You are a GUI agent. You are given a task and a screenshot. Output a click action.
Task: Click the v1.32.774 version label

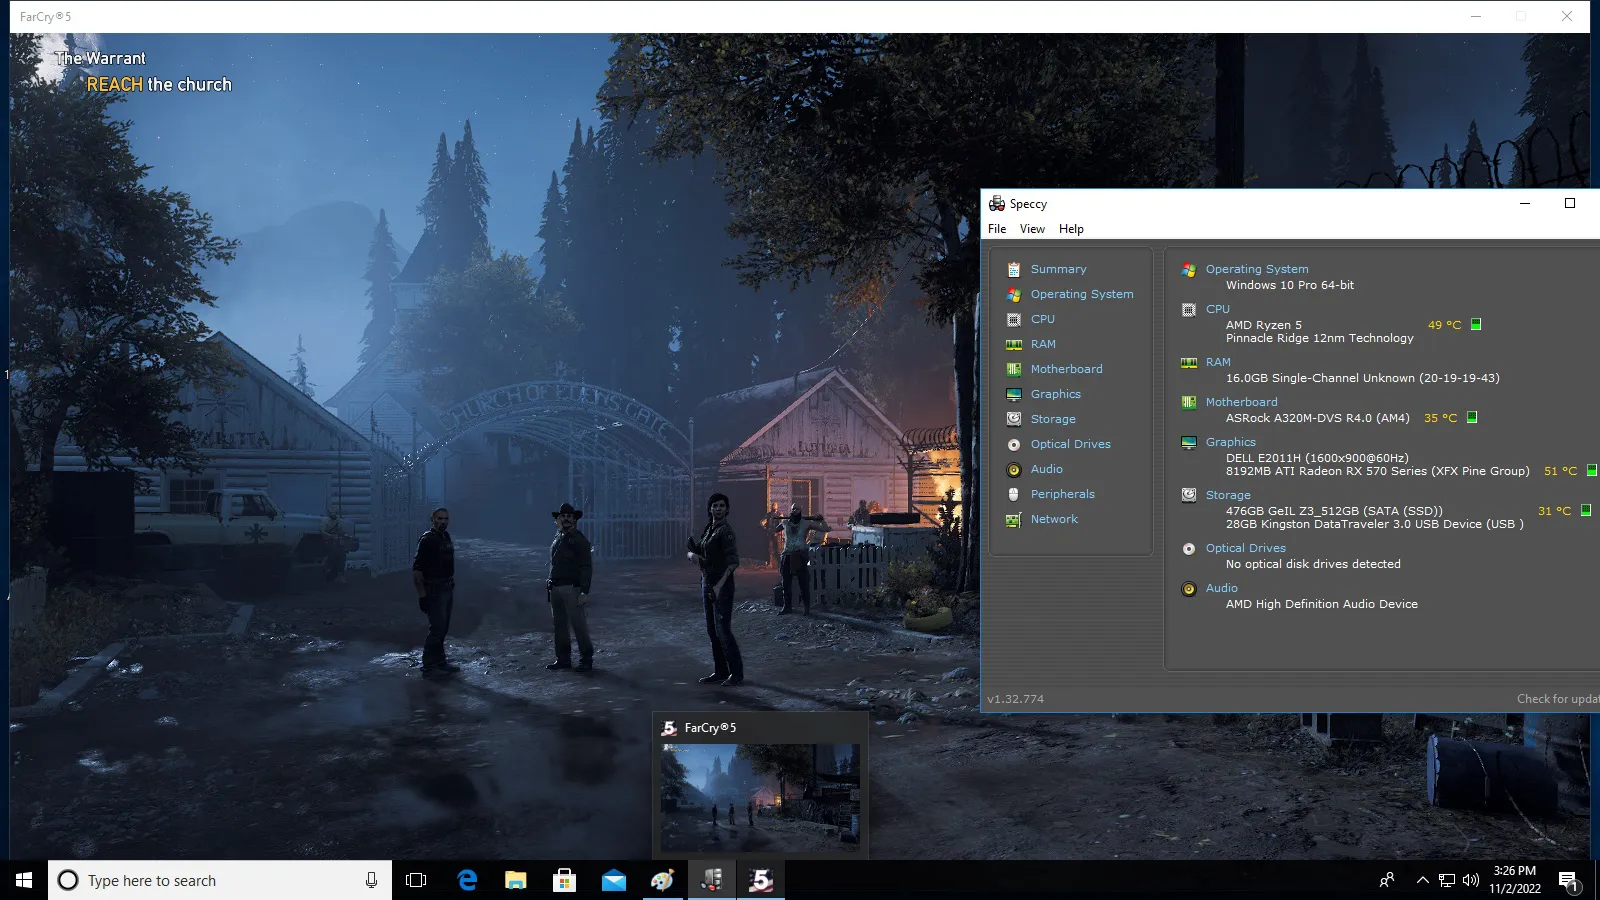[x=1016, y=699]
